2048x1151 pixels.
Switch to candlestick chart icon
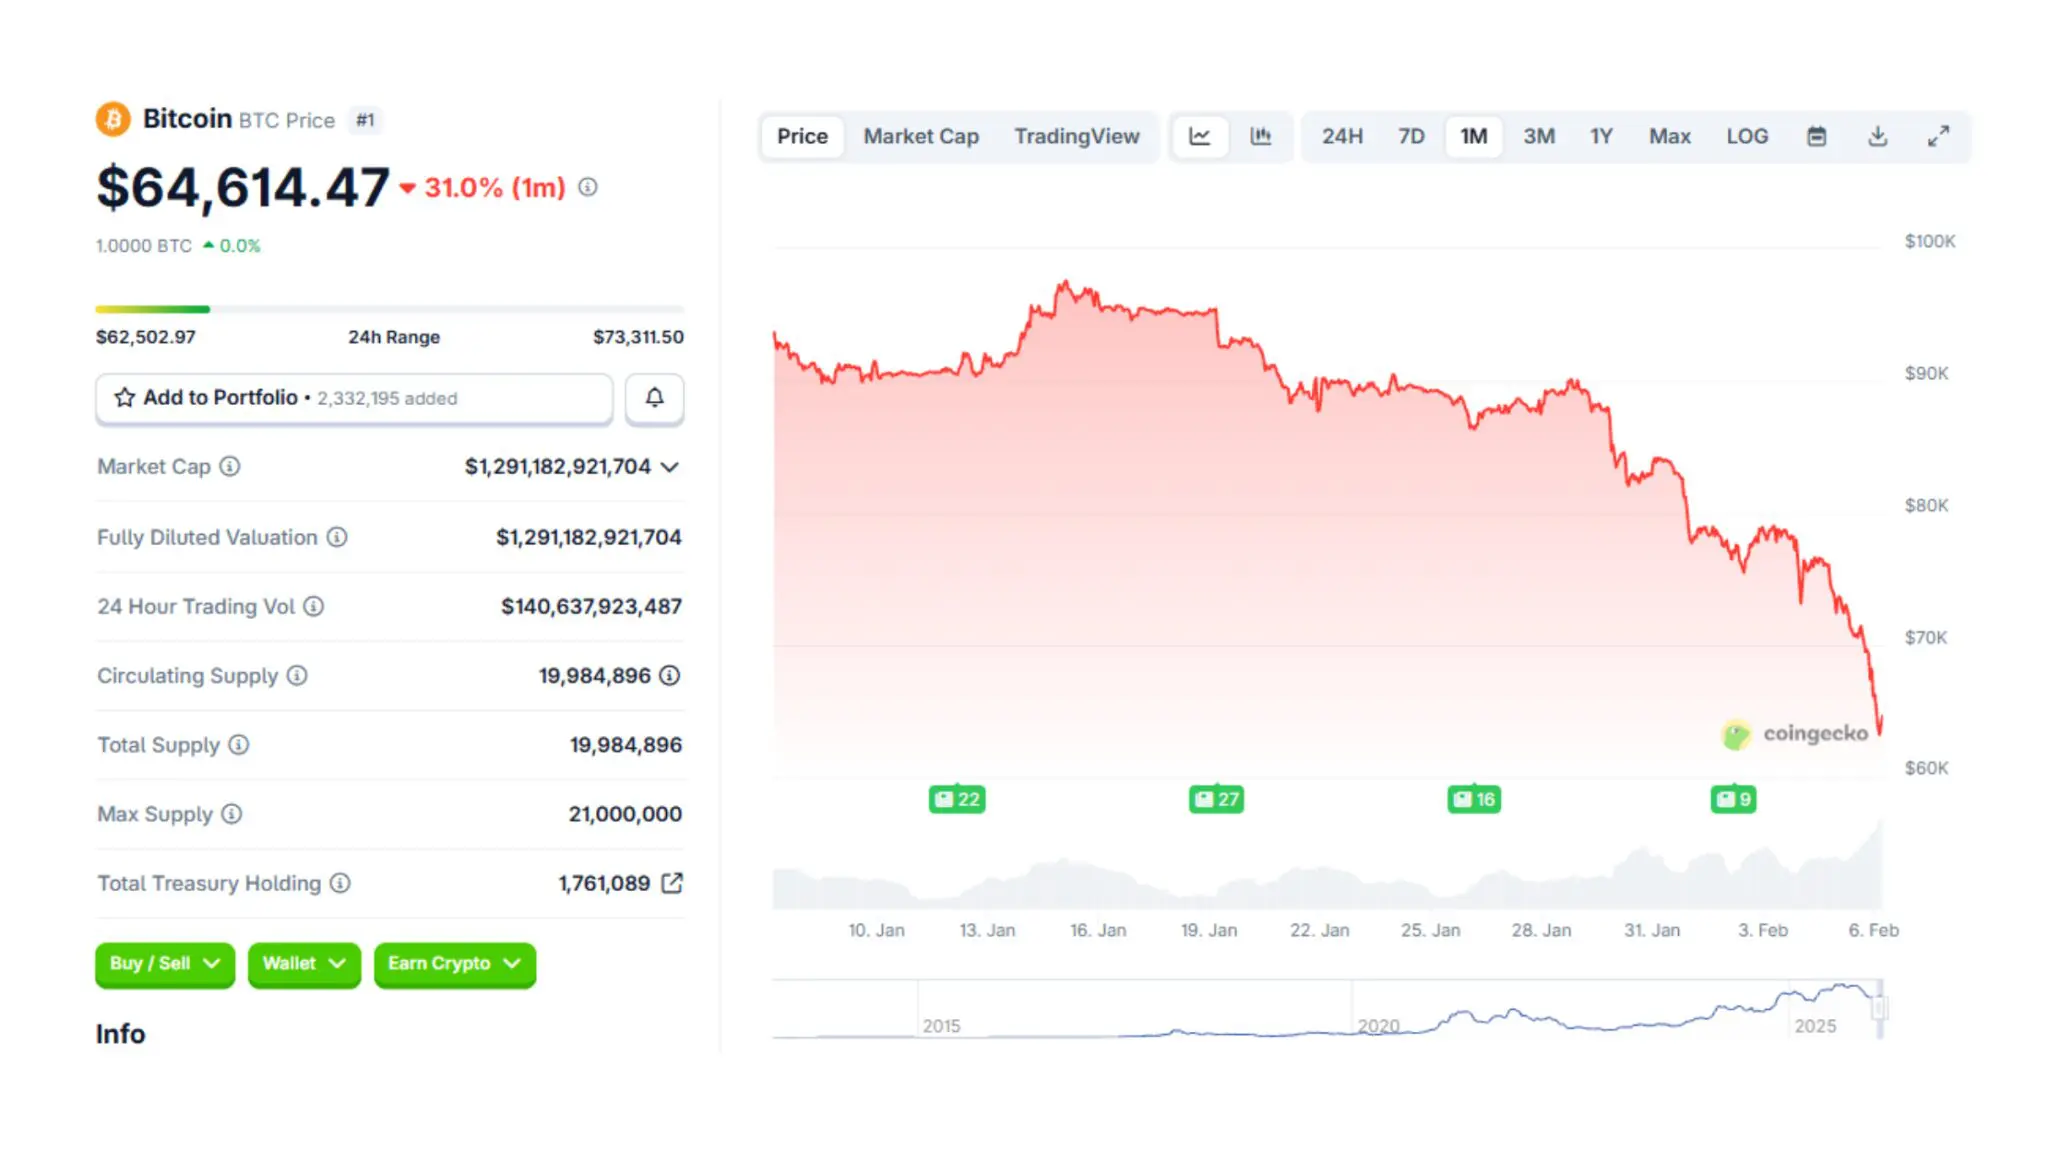(1260, 137)
